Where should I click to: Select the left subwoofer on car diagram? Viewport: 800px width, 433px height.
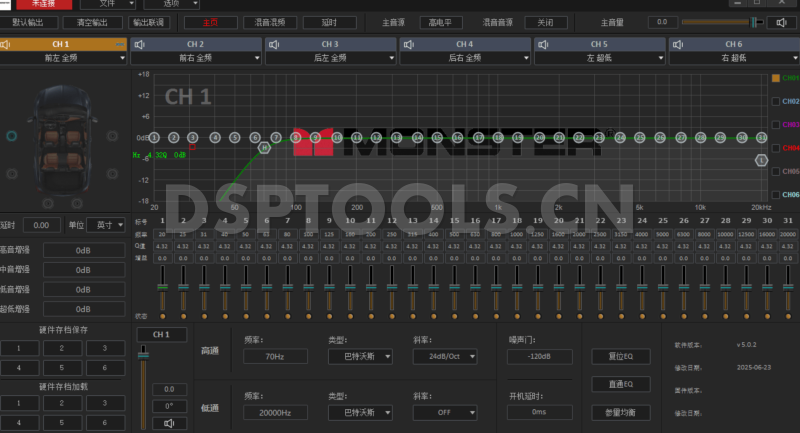pos(48,203)
